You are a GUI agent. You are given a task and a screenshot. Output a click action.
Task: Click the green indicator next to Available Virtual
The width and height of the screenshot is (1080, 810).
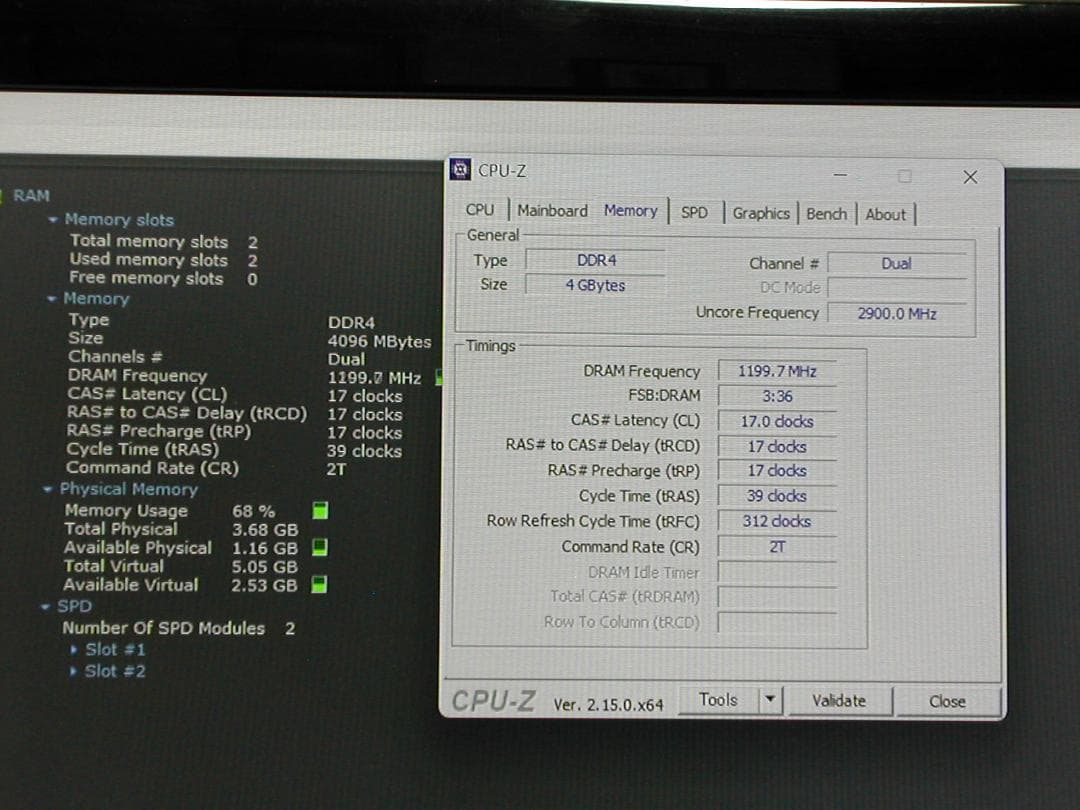tap(319, 586)
